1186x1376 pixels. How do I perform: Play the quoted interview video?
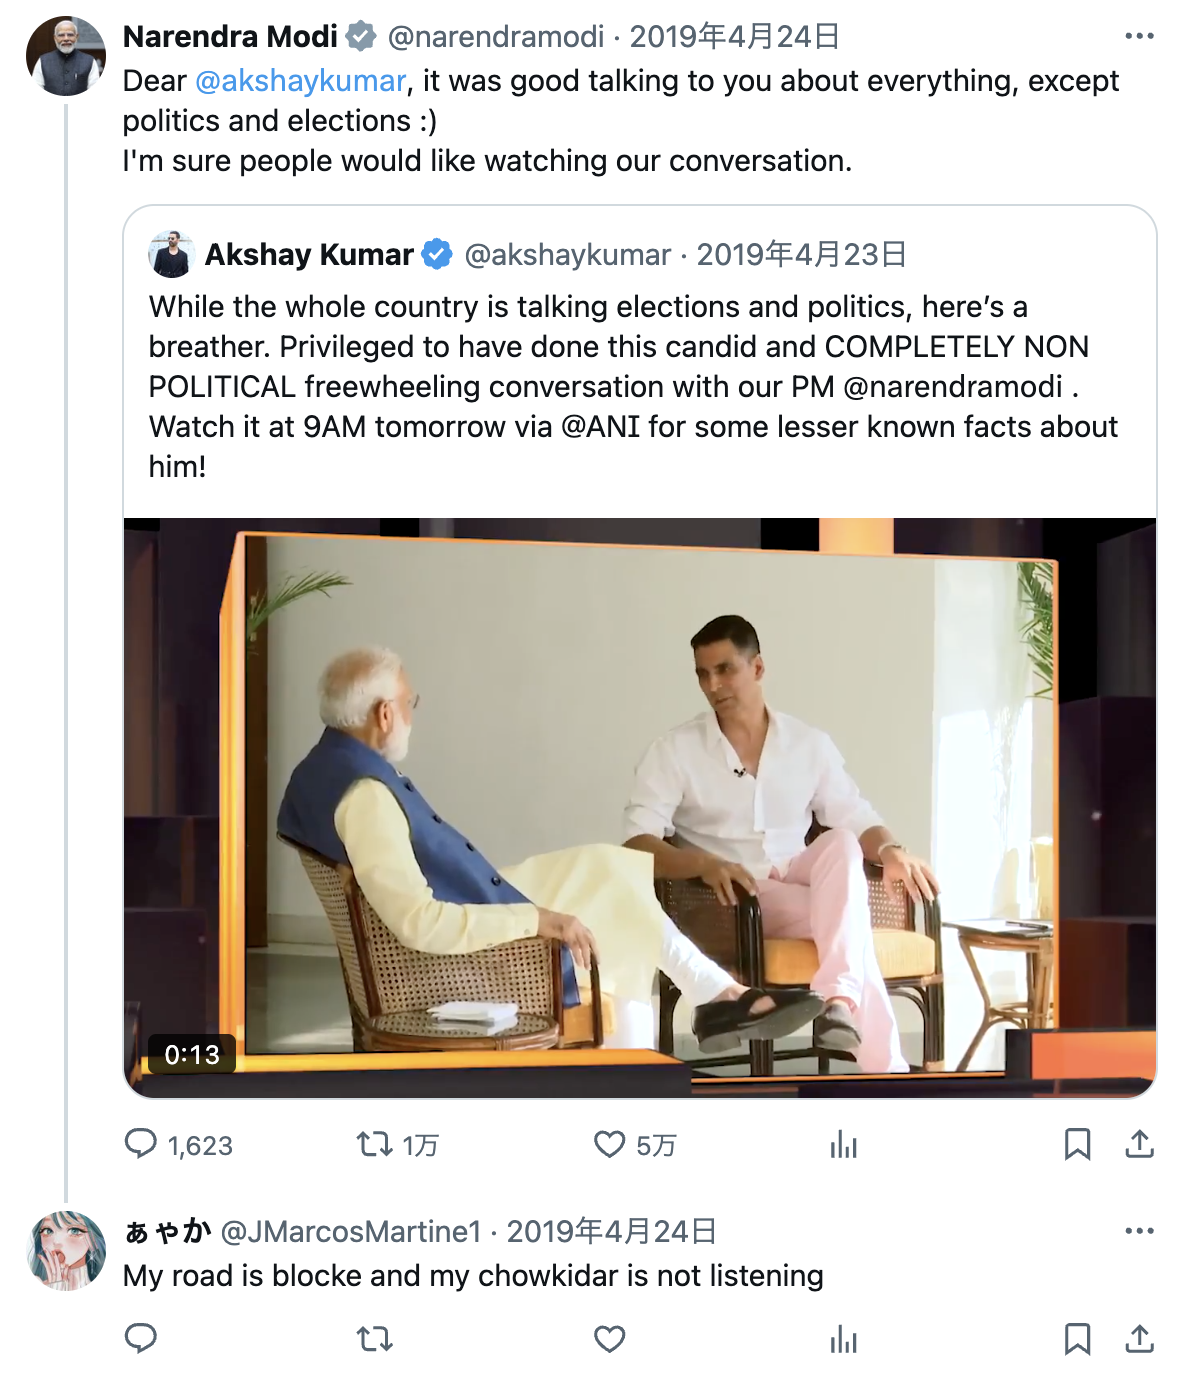point(640,807)
